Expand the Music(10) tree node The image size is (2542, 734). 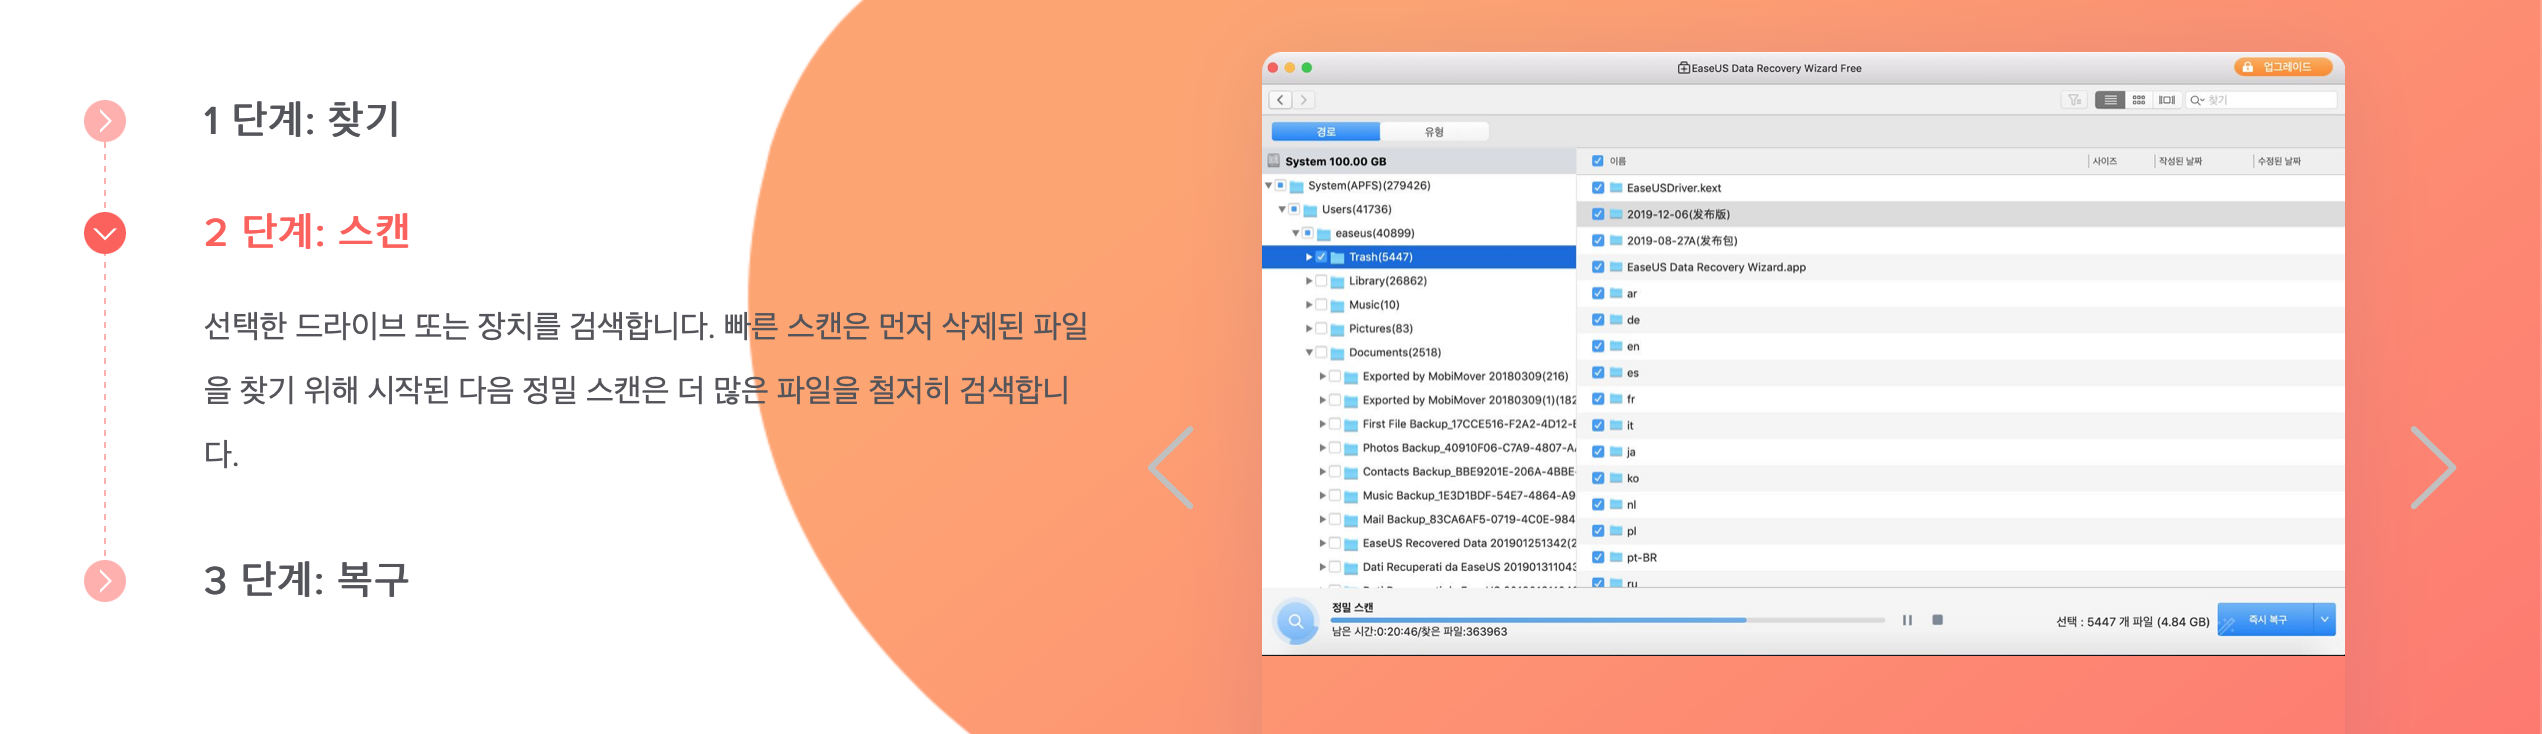pyautogui.click(x=1308, y=305)
